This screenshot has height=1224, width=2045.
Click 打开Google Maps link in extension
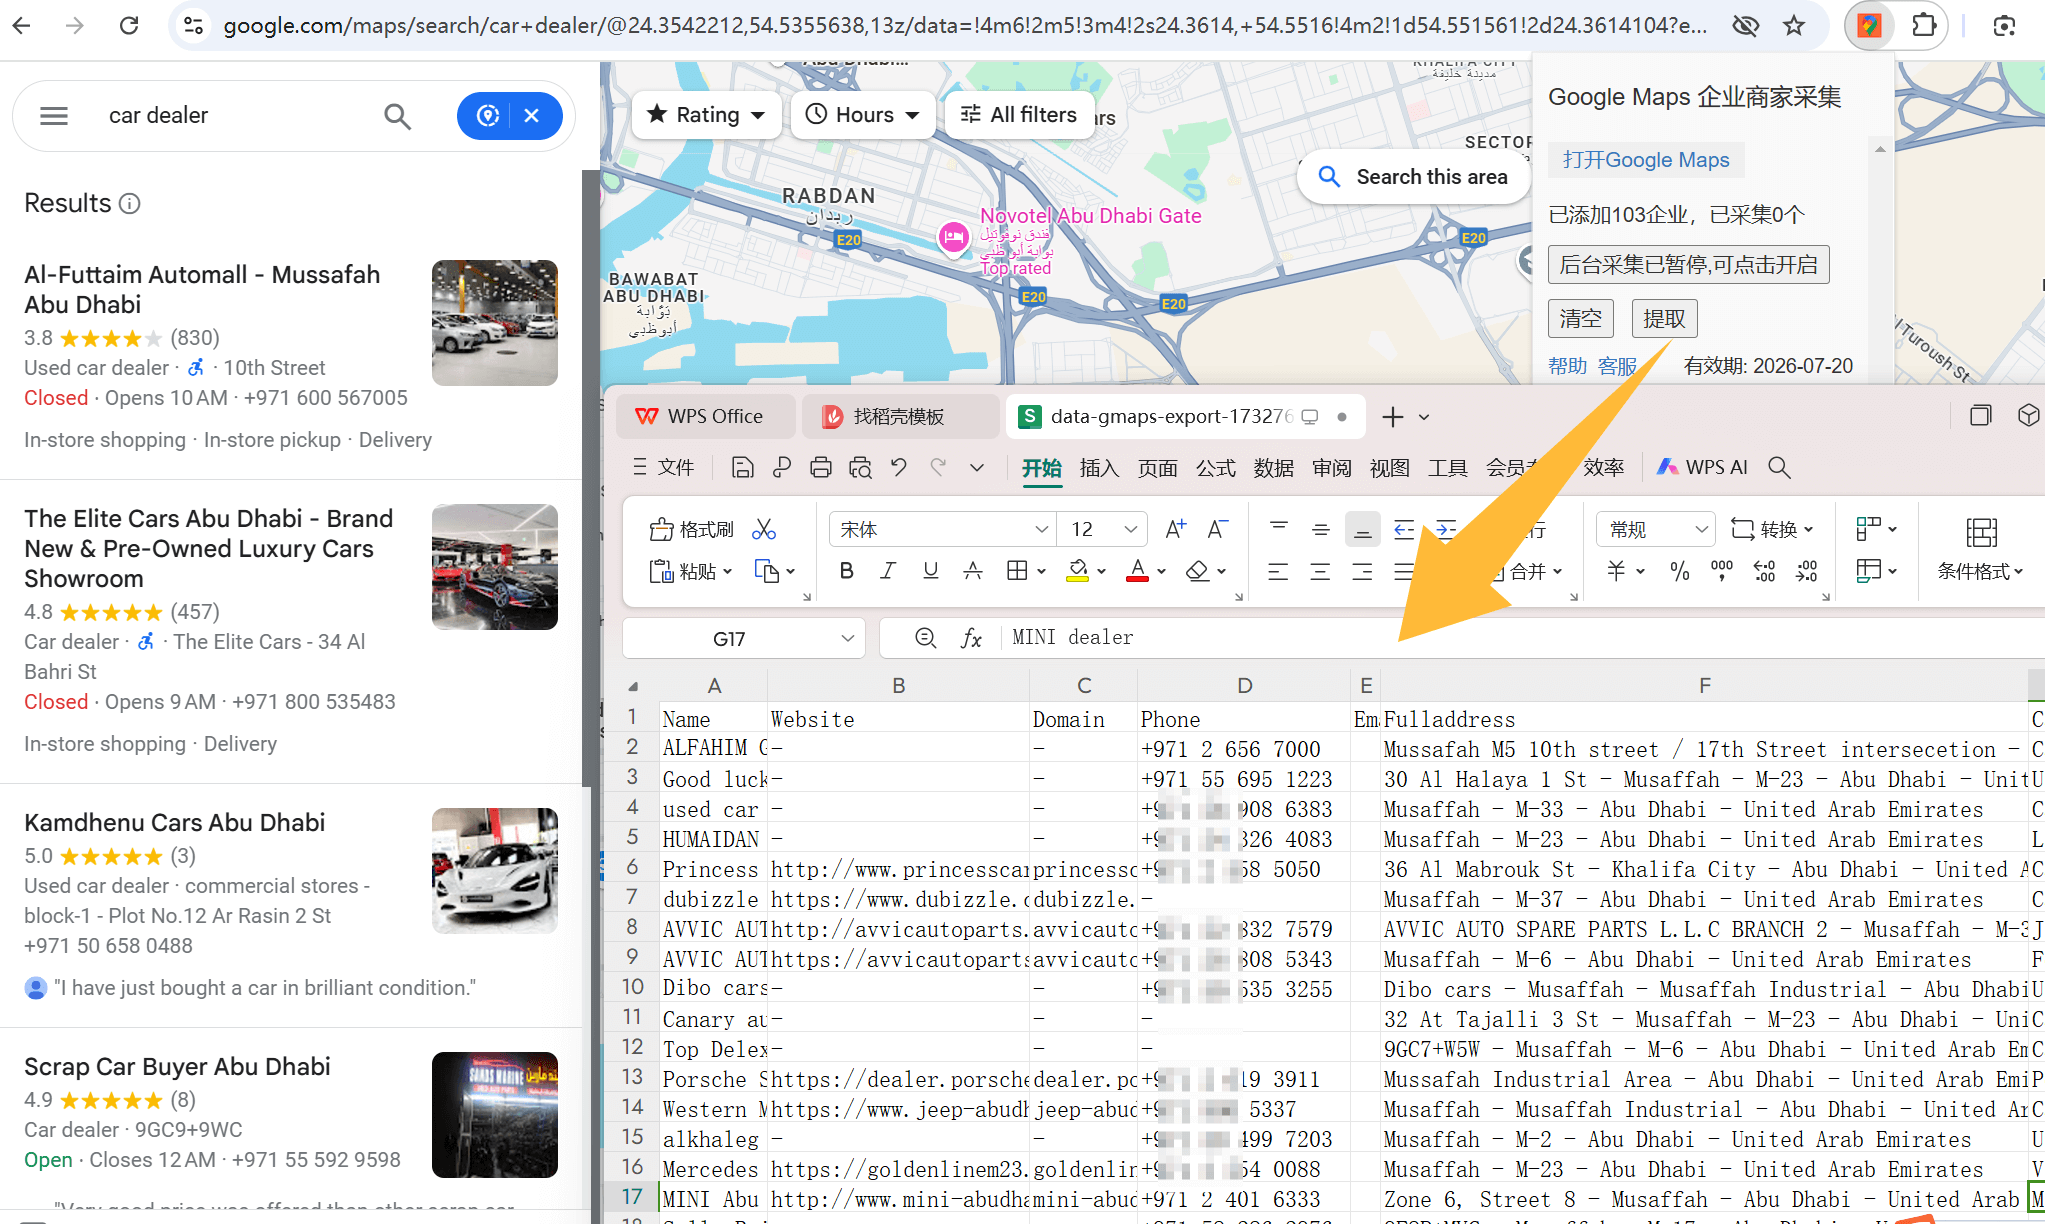point(1646,160)
